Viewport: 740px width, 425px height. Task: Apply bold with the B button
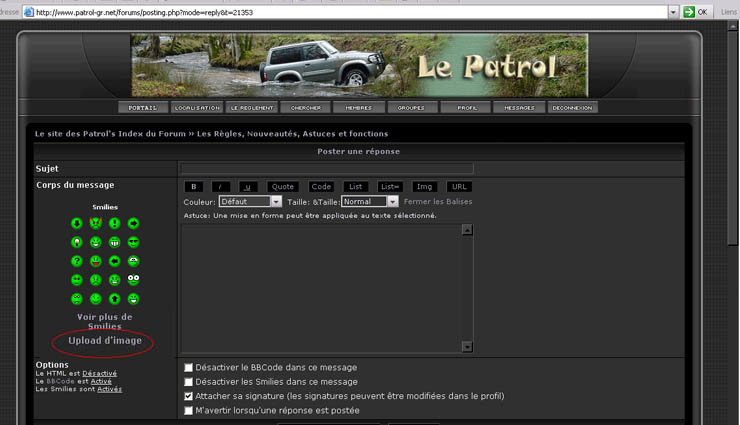click(193, 187)
